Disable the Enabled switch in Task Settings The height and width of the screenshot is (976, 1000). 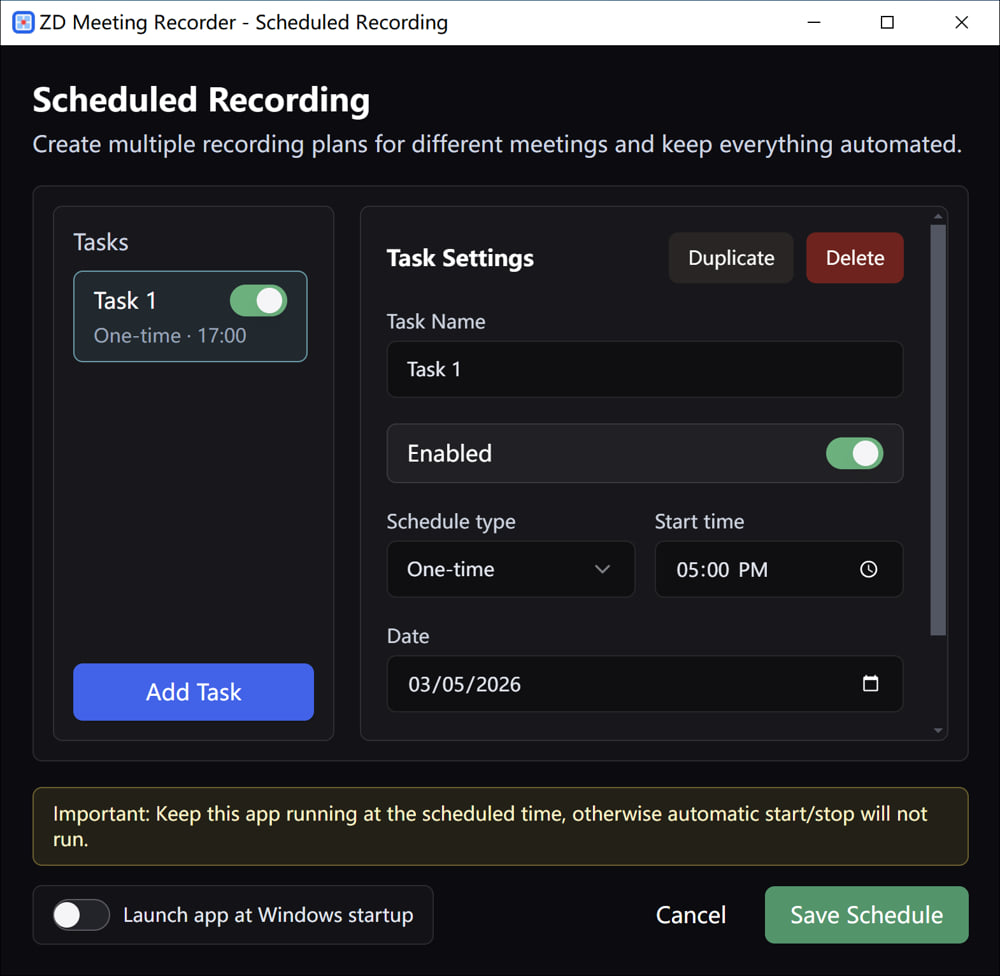tap(854, 453)
